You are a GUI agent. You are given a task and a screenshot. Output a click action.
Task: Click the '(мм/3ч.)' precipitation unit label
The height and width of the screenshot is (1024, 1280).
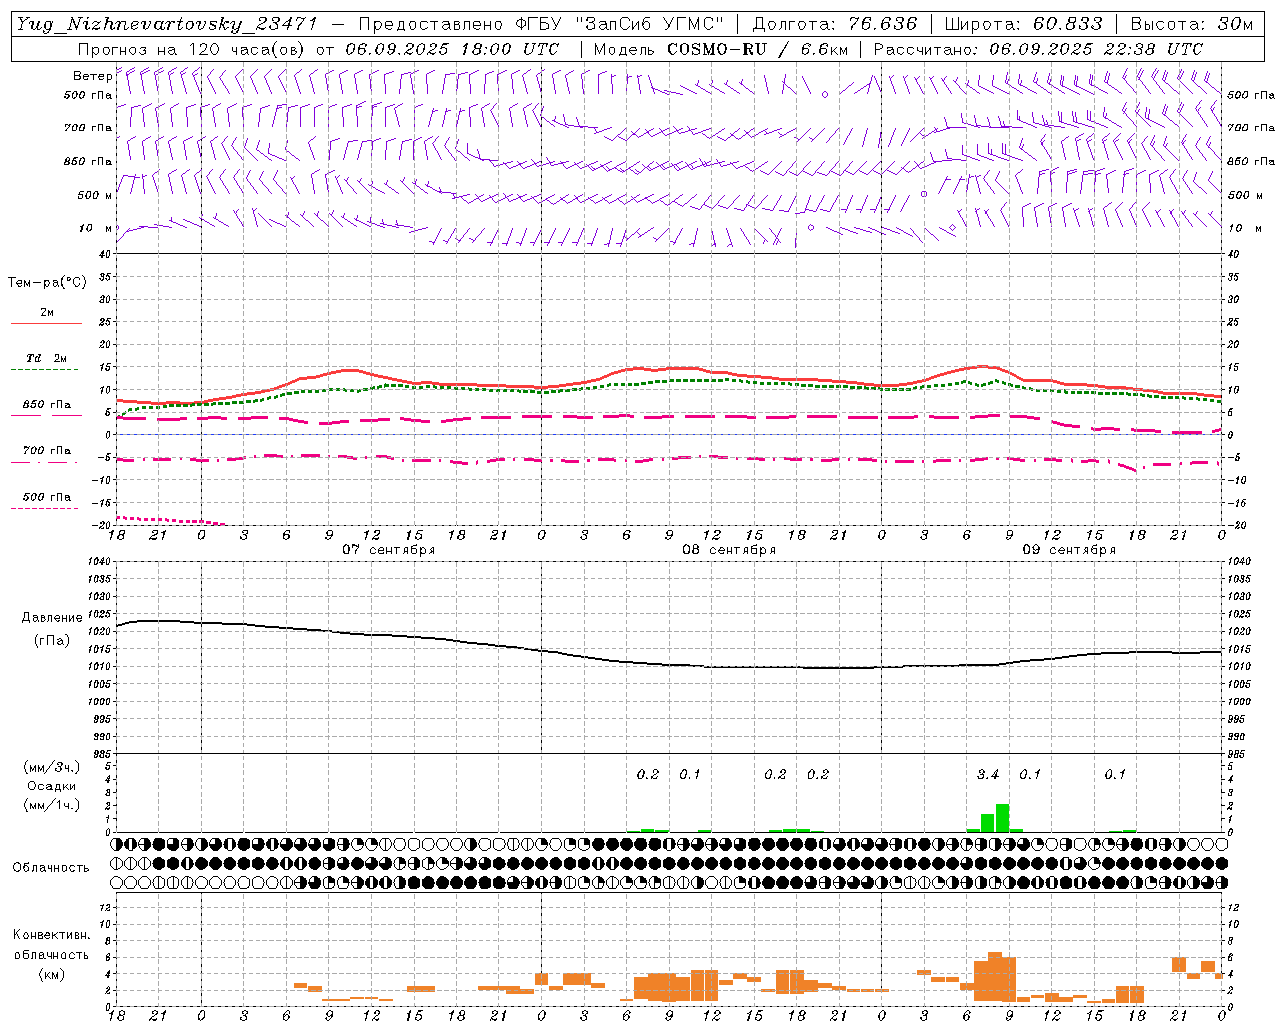tap(52, 767)
